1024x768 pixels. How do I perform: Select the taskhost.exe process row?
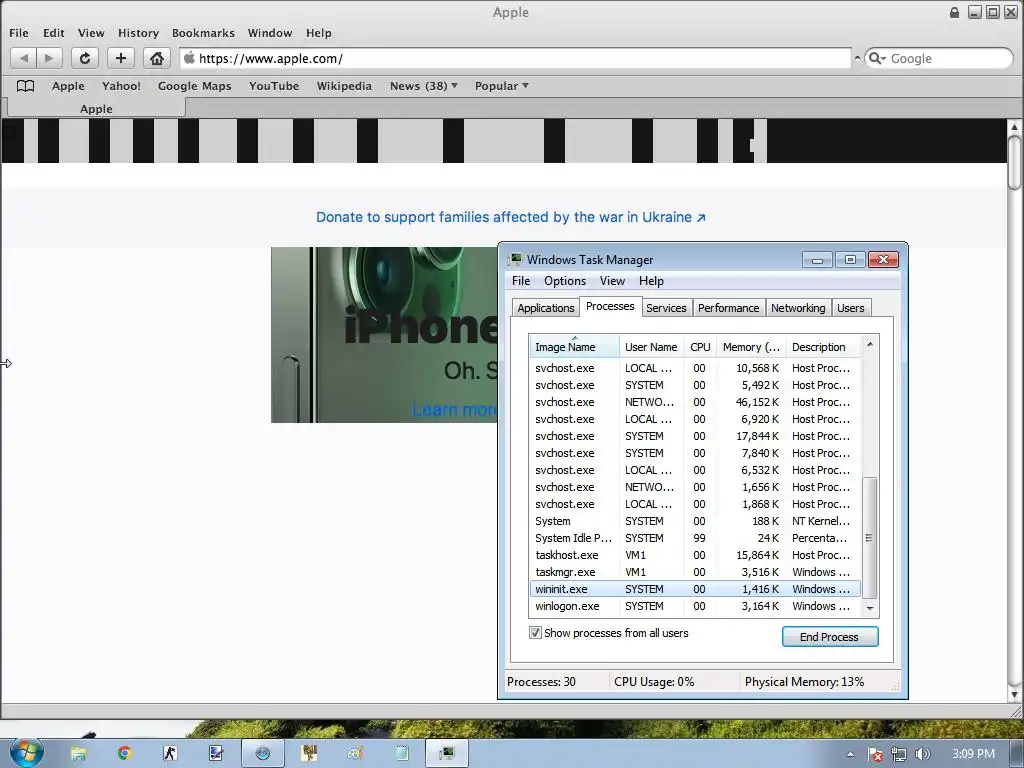[695, 555]
